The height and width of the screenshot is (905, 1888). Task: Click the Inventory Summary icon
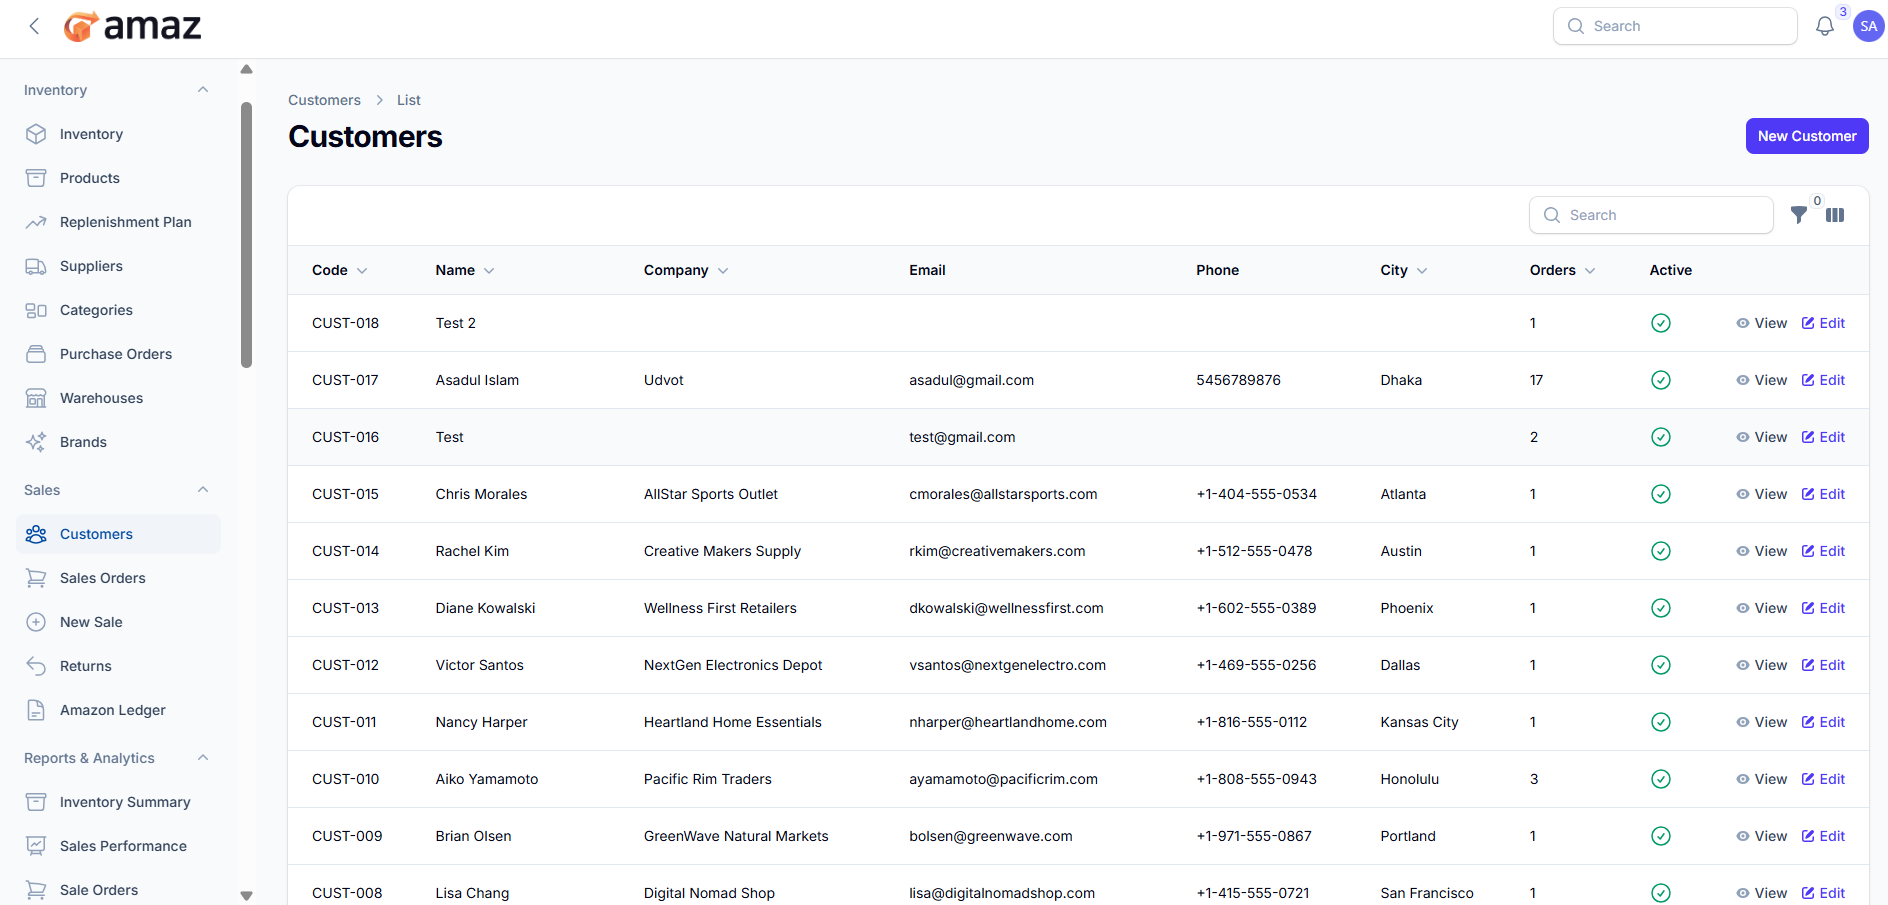(36, 802)
